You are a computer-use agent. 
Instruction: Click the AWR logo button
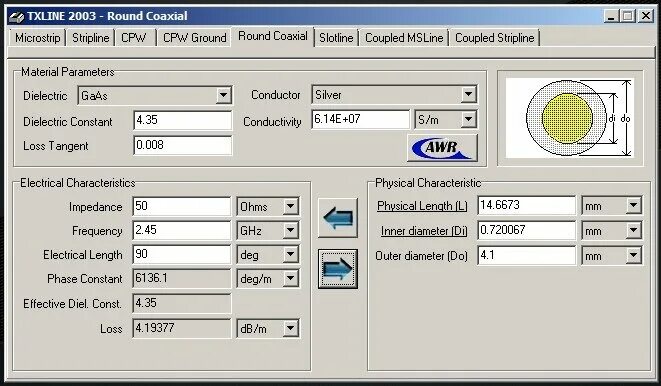[x=442, y=147]
